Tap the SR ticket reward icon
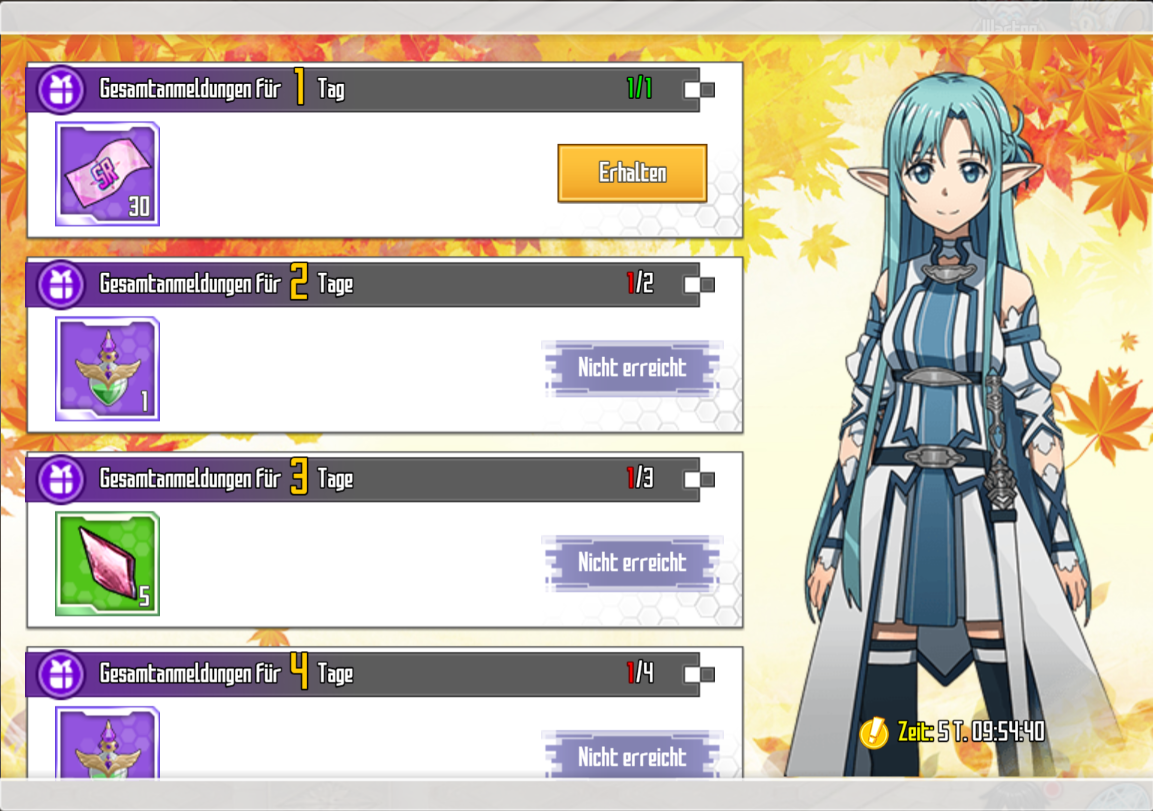1153x811 pixels. pyautogui.click(x=107, y=174)
